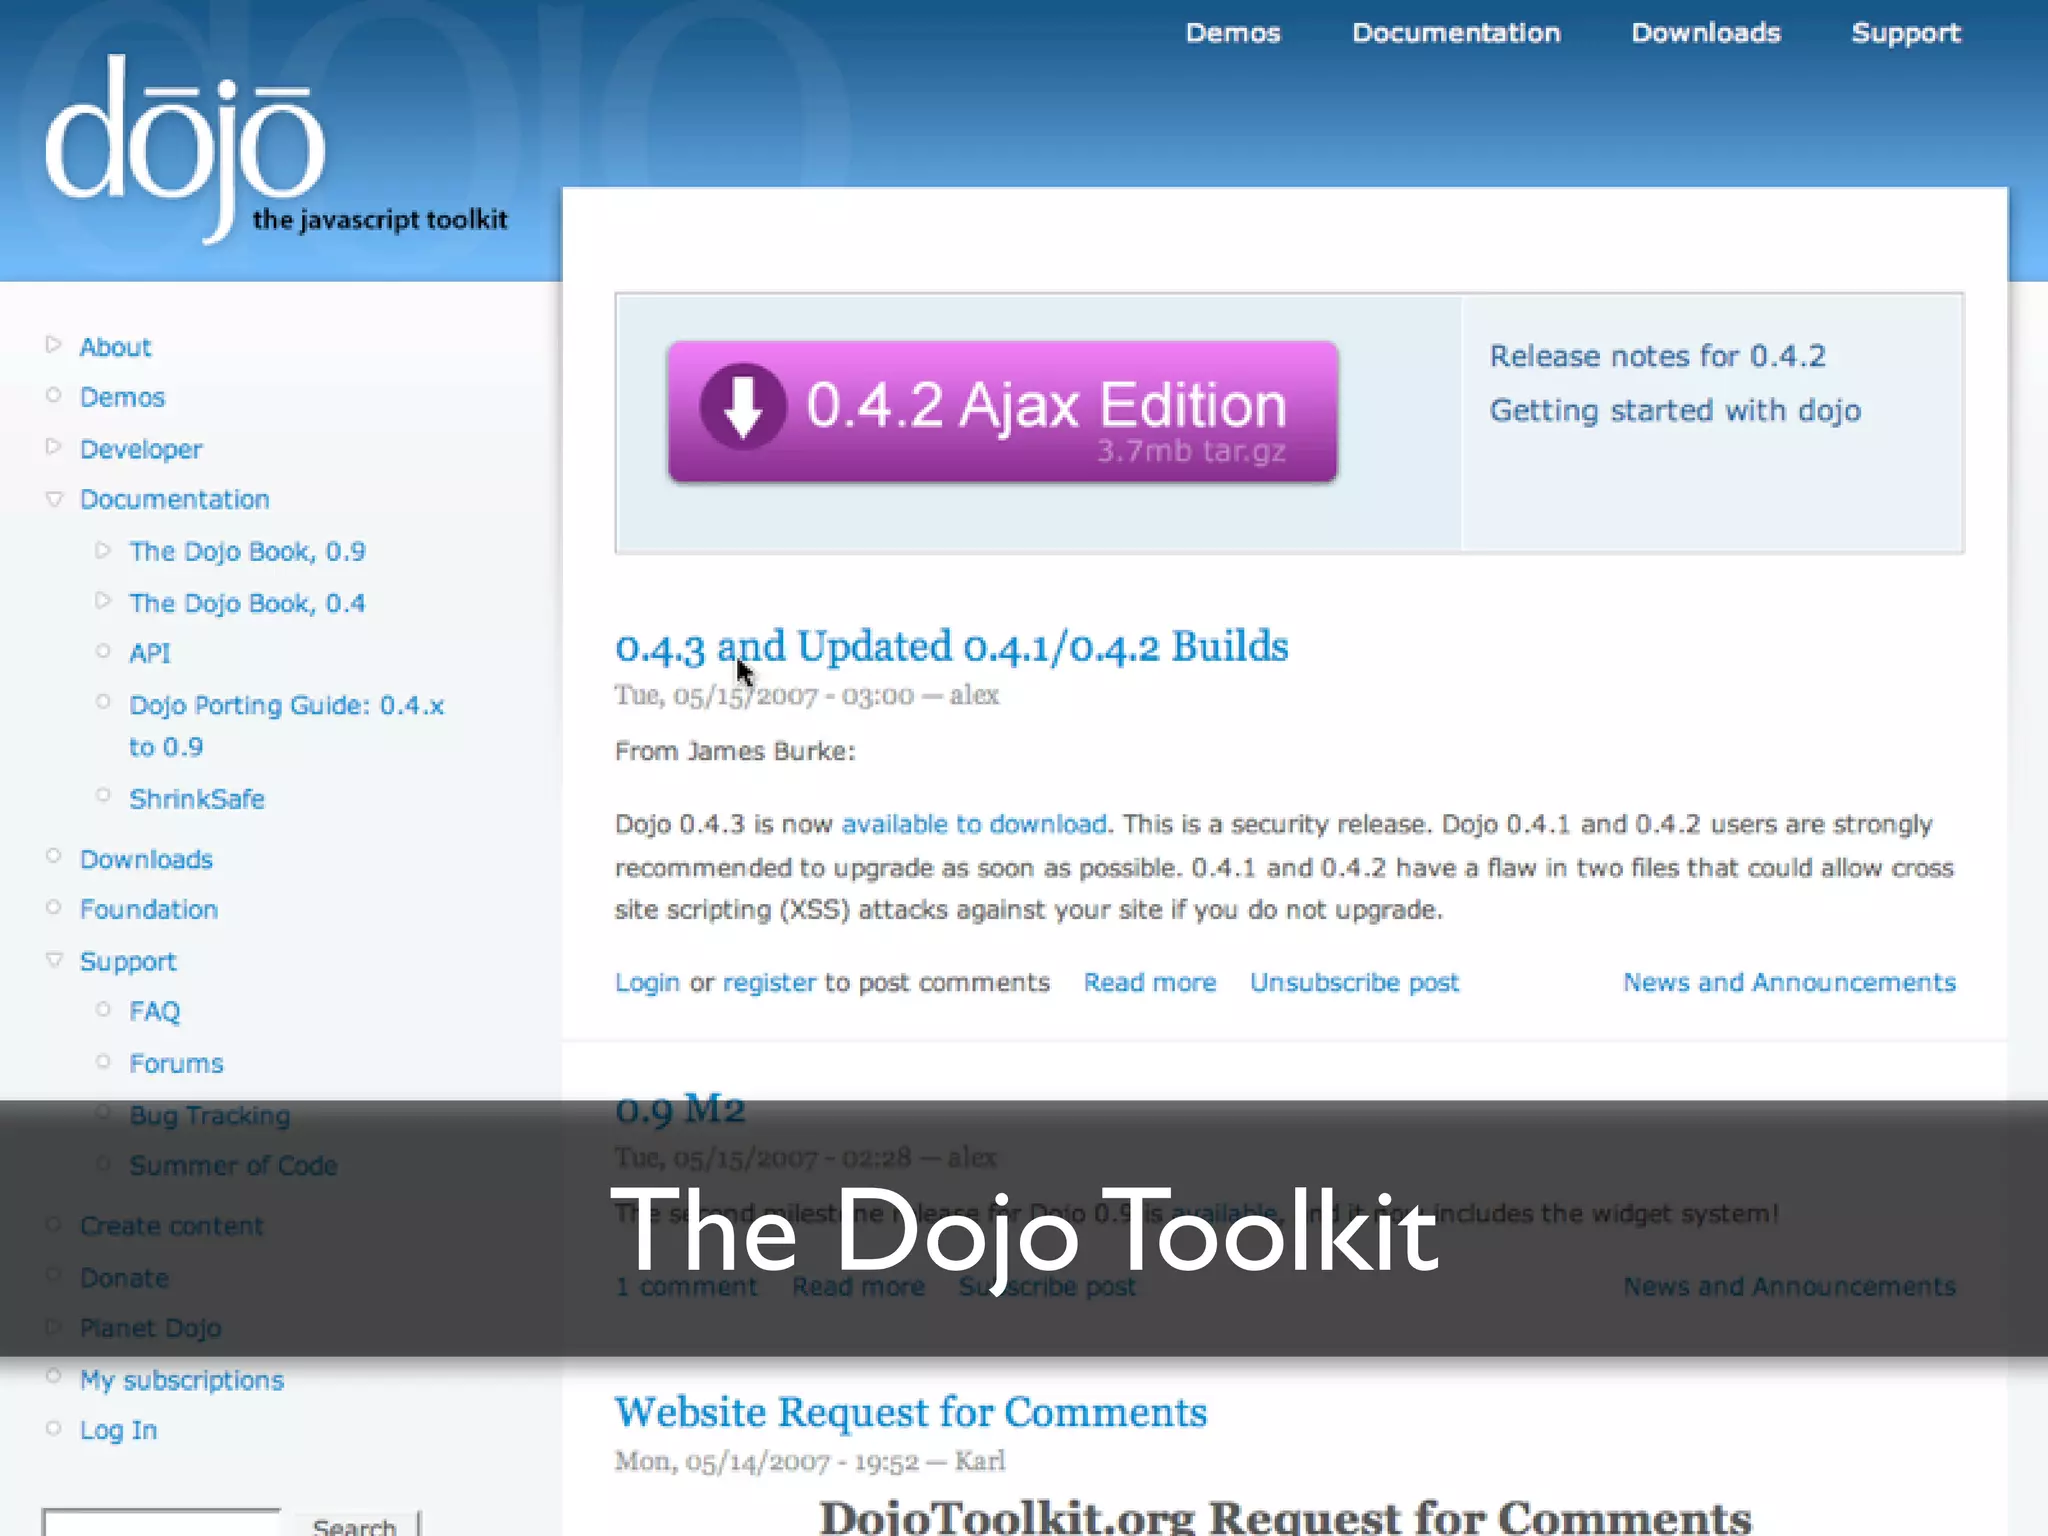Open Getting started with dojo link

point(1675,411)
